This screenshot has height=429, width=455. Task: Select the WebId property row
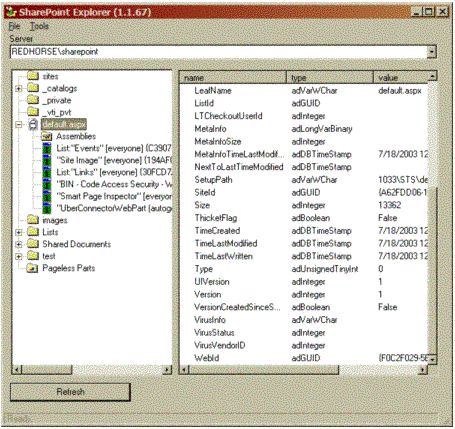(x=304, y=358)
